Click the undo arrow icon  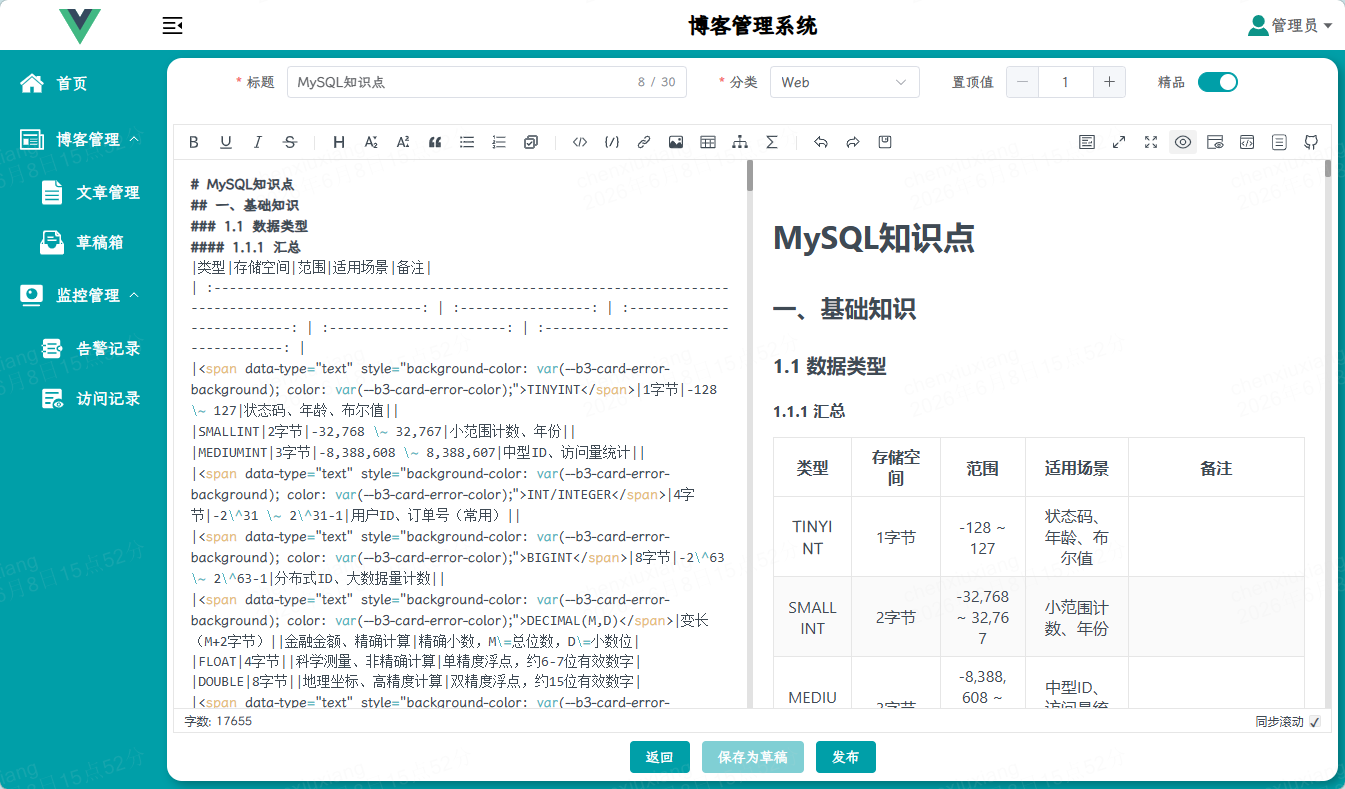click(821, 142)
